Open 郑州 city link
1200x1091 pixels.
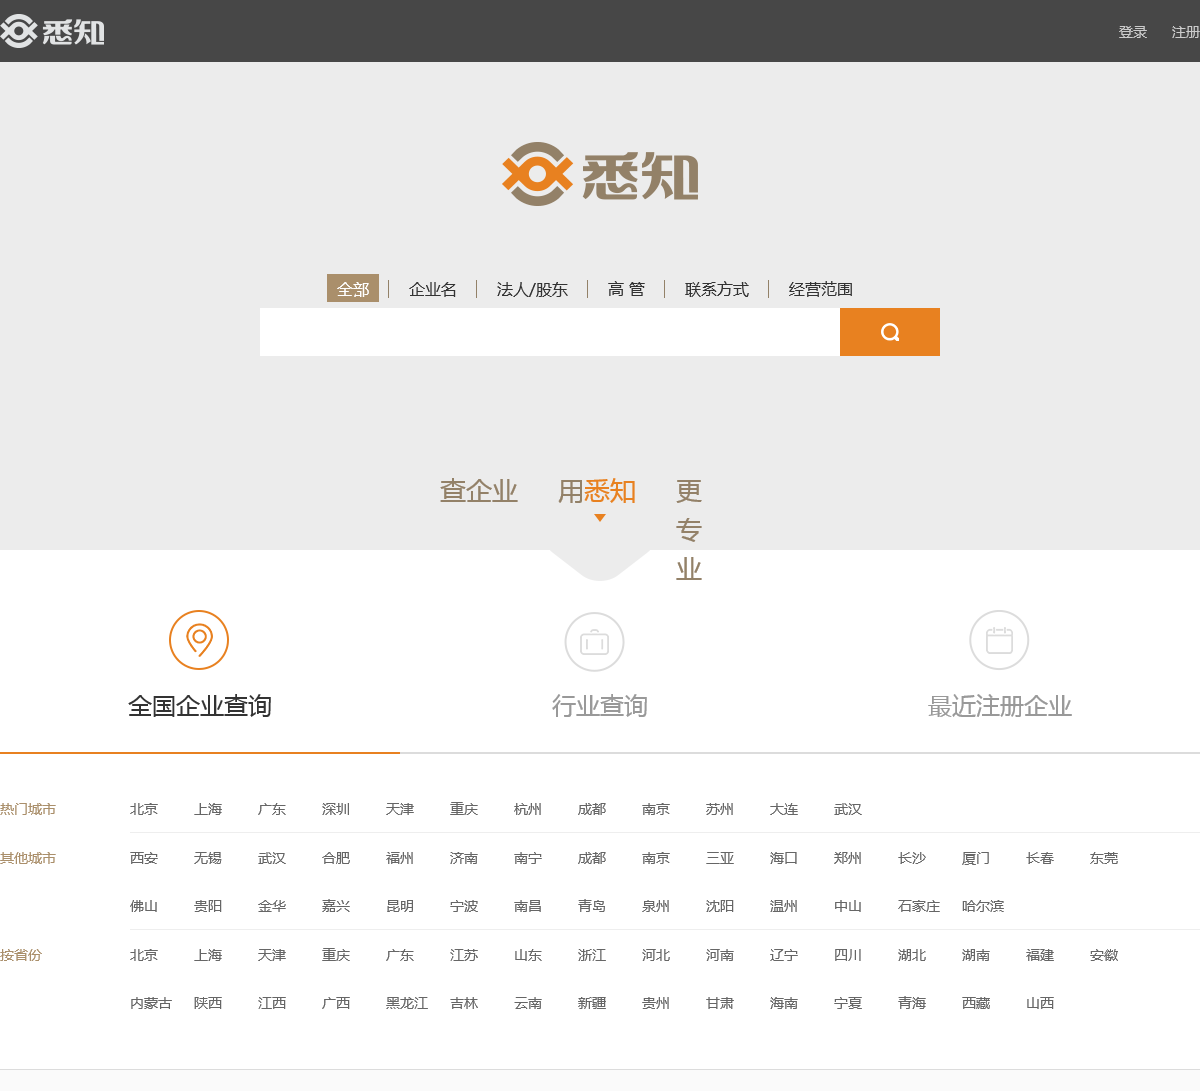[848, 858]
